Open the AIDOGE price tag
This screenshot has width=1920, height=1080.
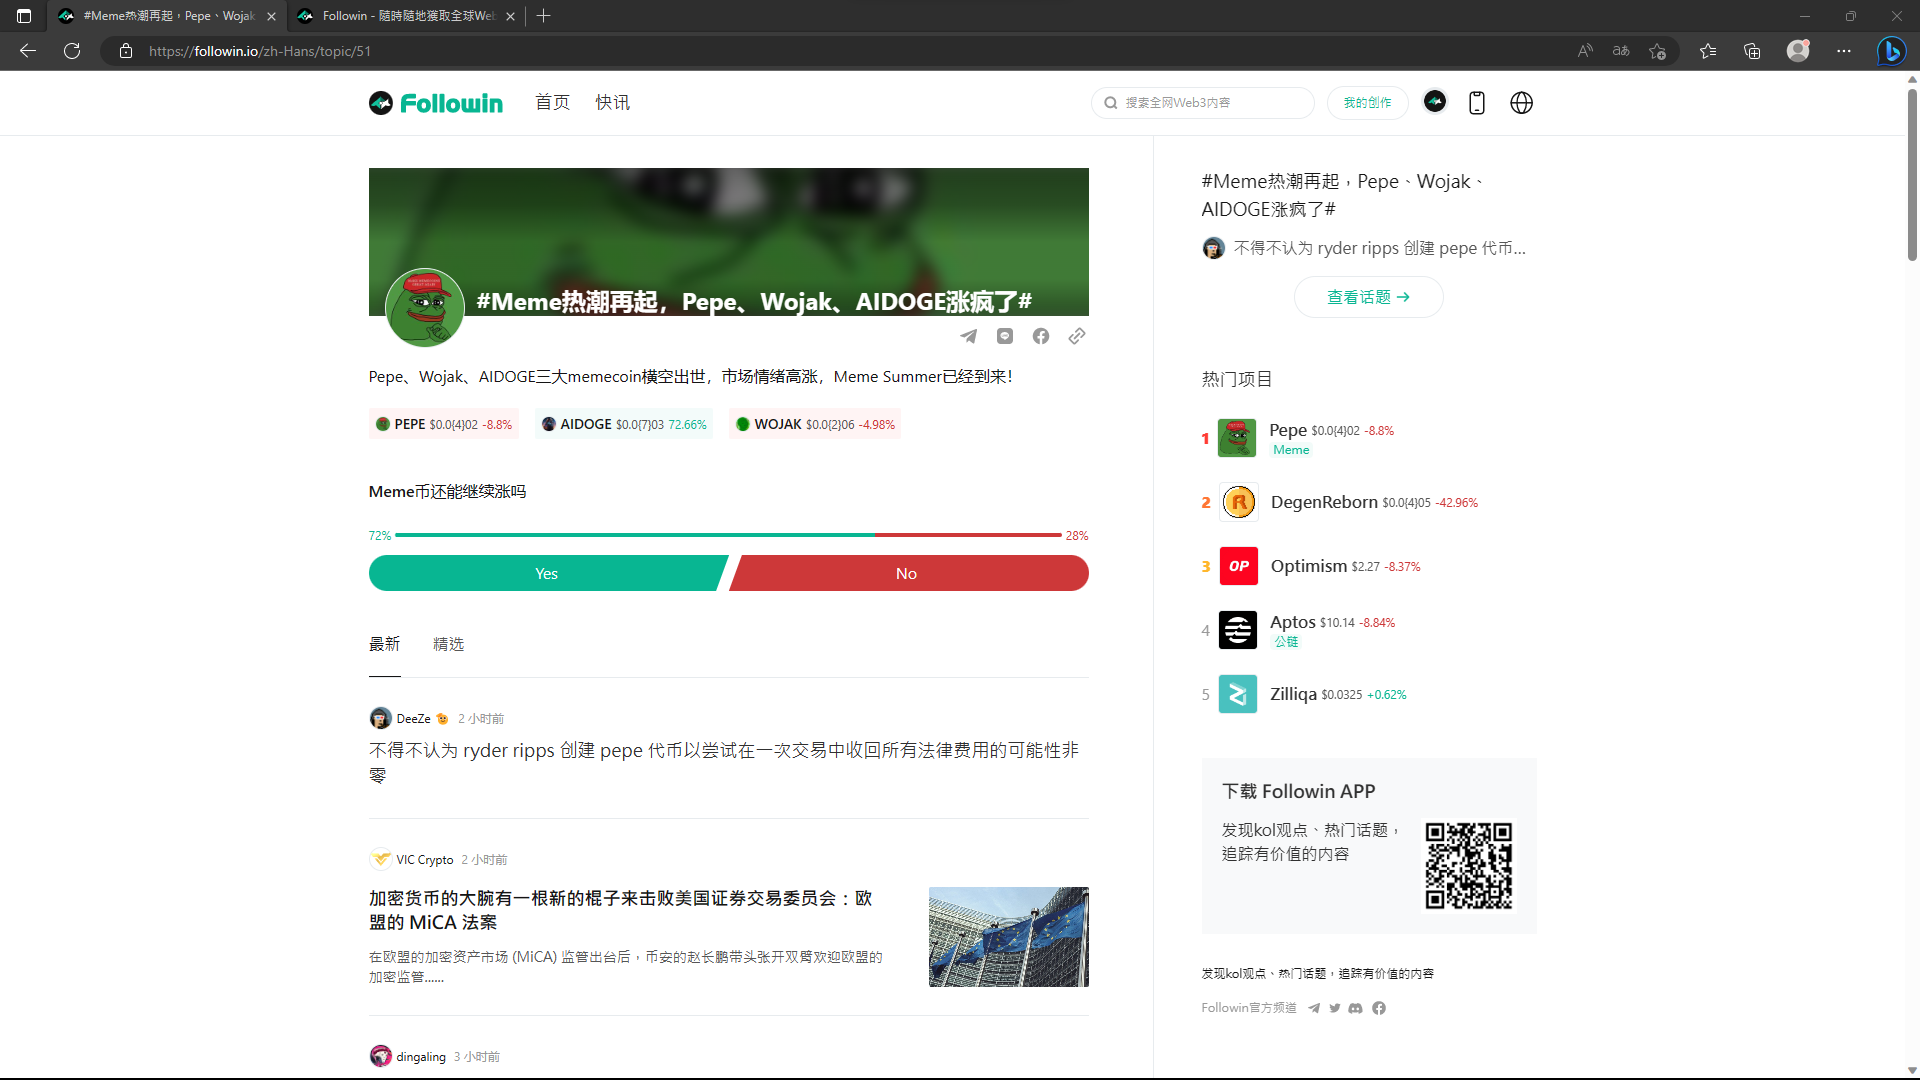click(x=624, y=424)
